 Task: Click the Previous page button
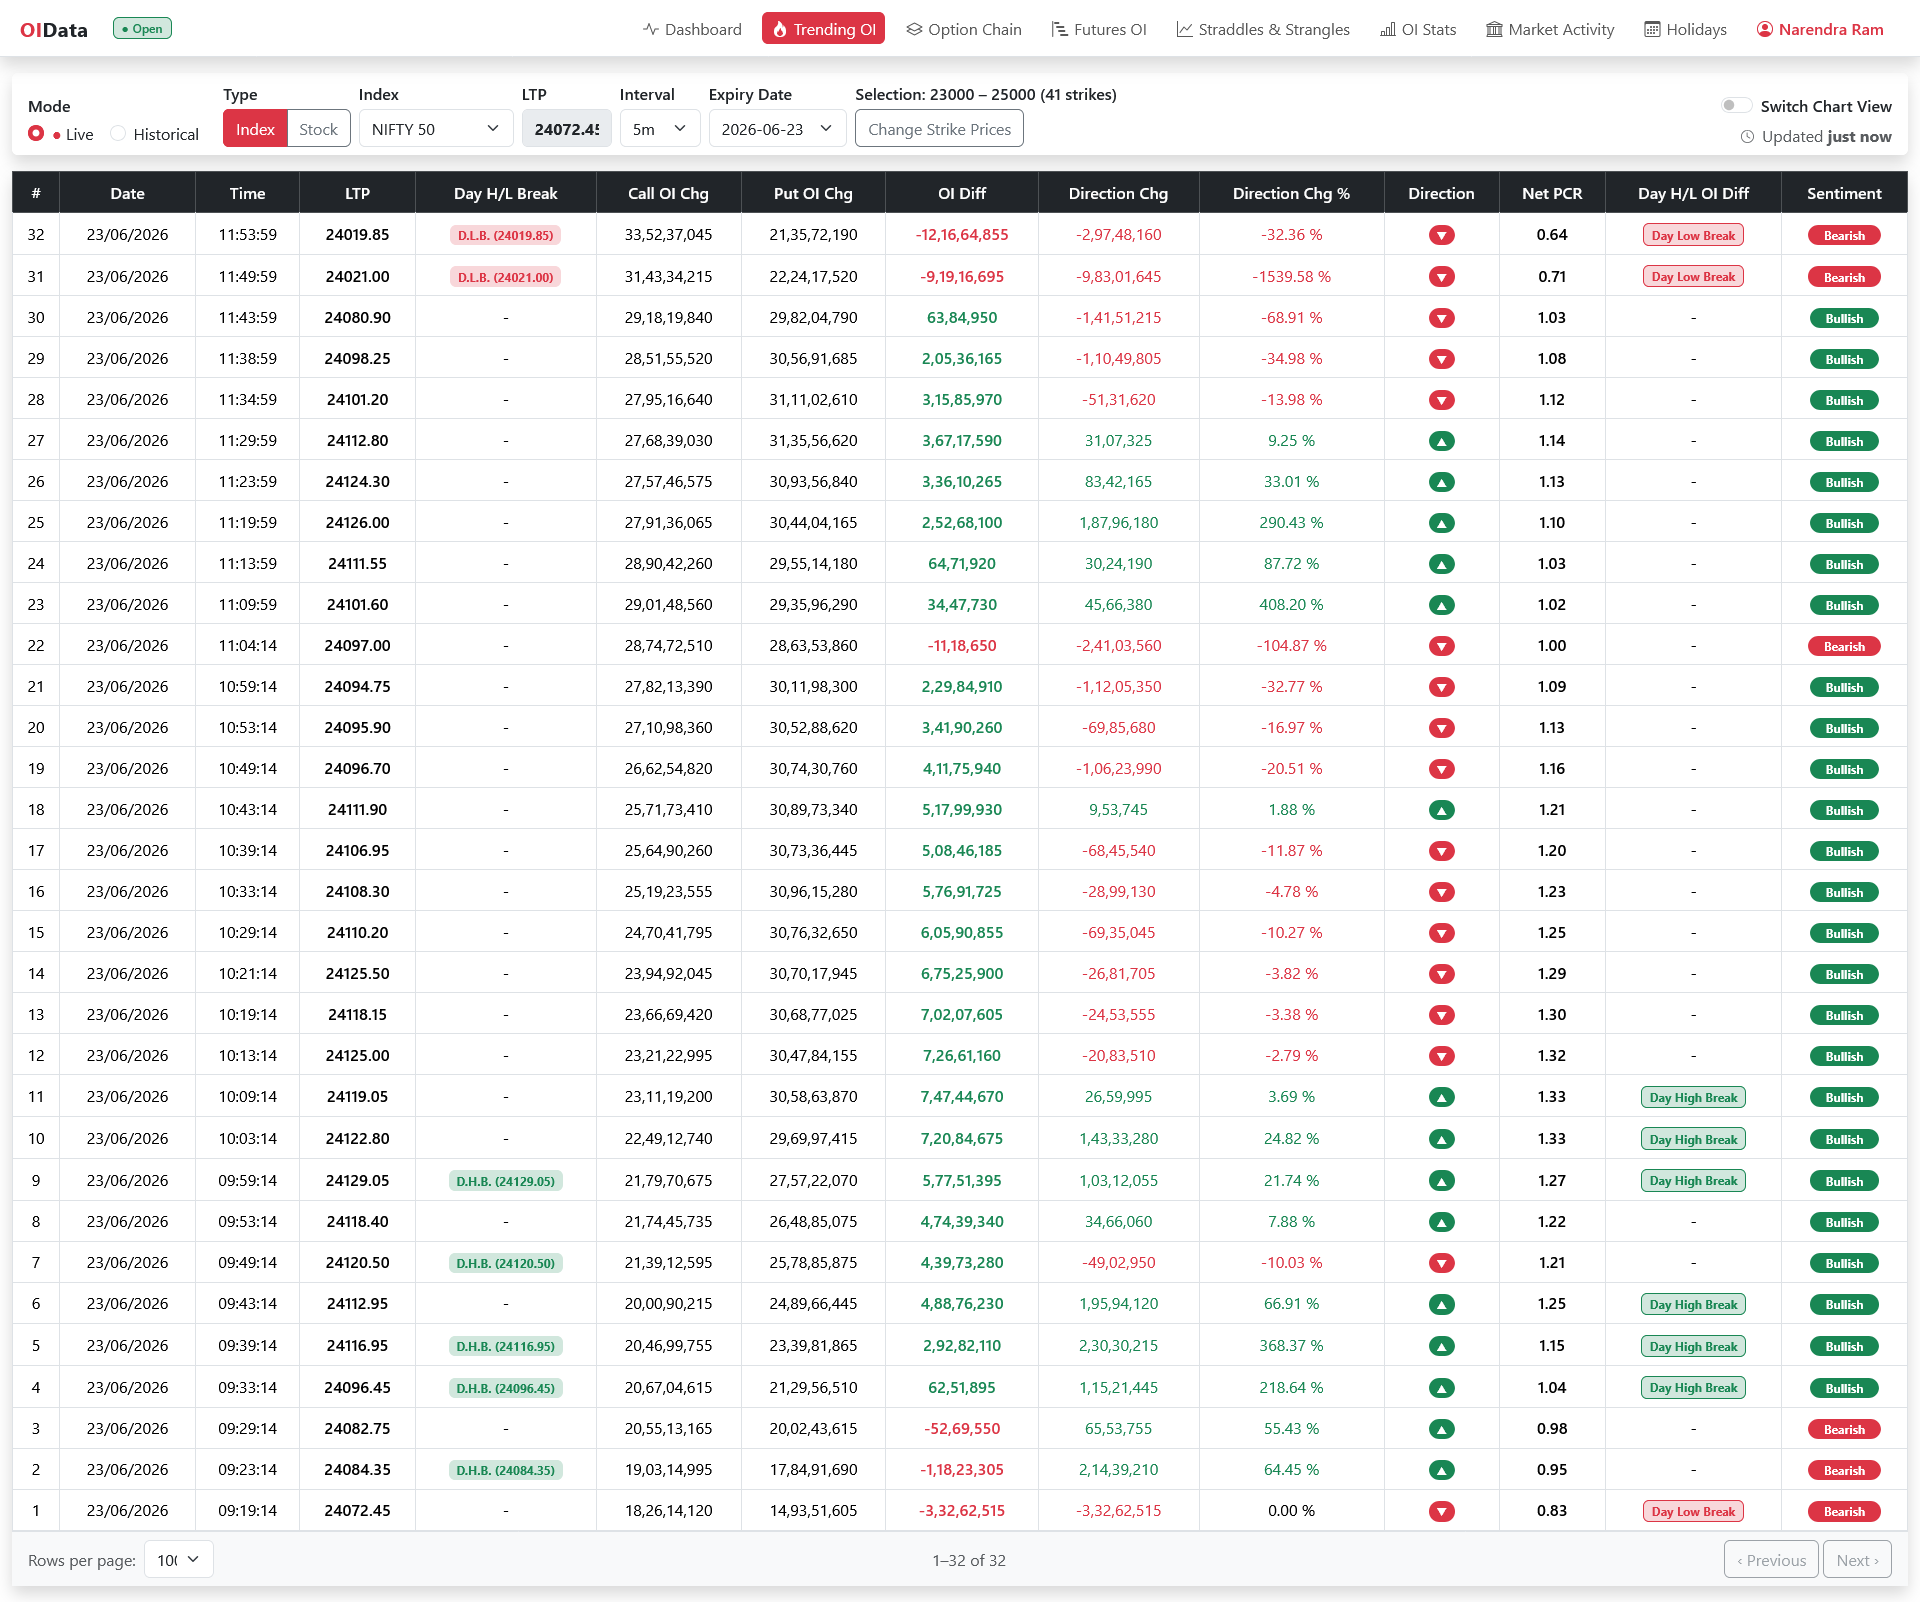[1771, 1560]
